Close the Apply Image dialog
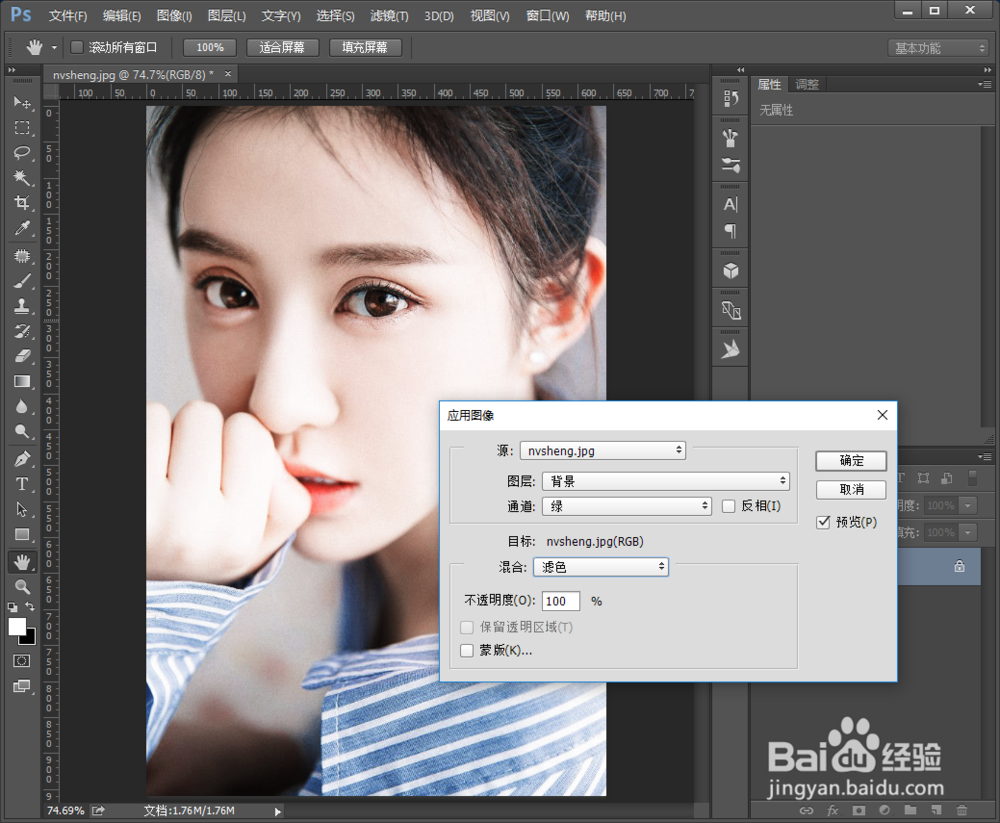This screenshot has height=823, width=1000. (x=882, y=415)
